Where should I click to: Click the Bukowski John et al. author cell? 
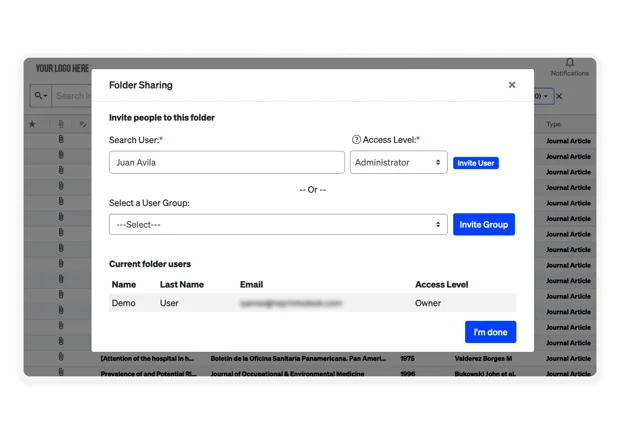coord(485,374)
